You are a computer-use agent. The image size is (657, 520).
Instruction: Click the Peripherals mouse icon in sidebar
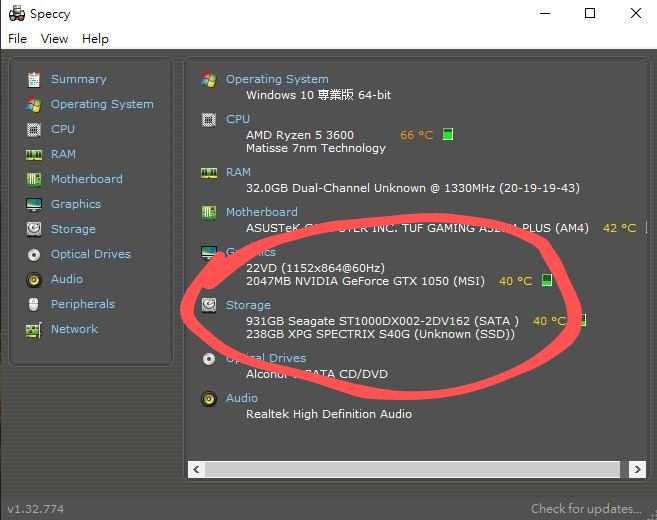click(34, 304)
